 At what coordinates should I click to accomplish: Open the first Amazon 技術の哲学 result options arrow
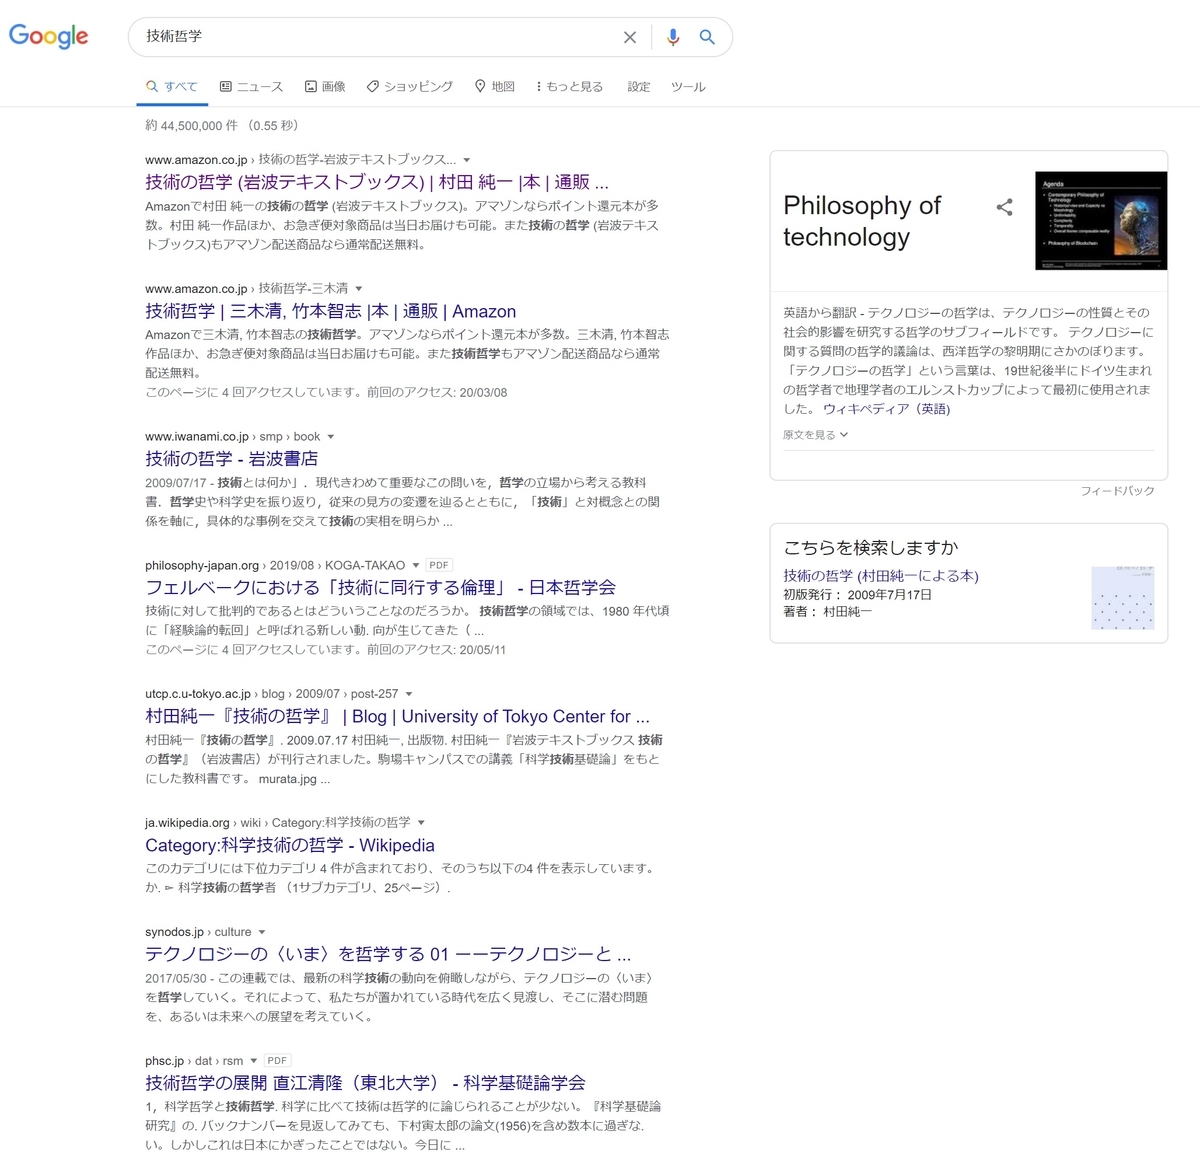pyautogui.click(x=467, y=160)
